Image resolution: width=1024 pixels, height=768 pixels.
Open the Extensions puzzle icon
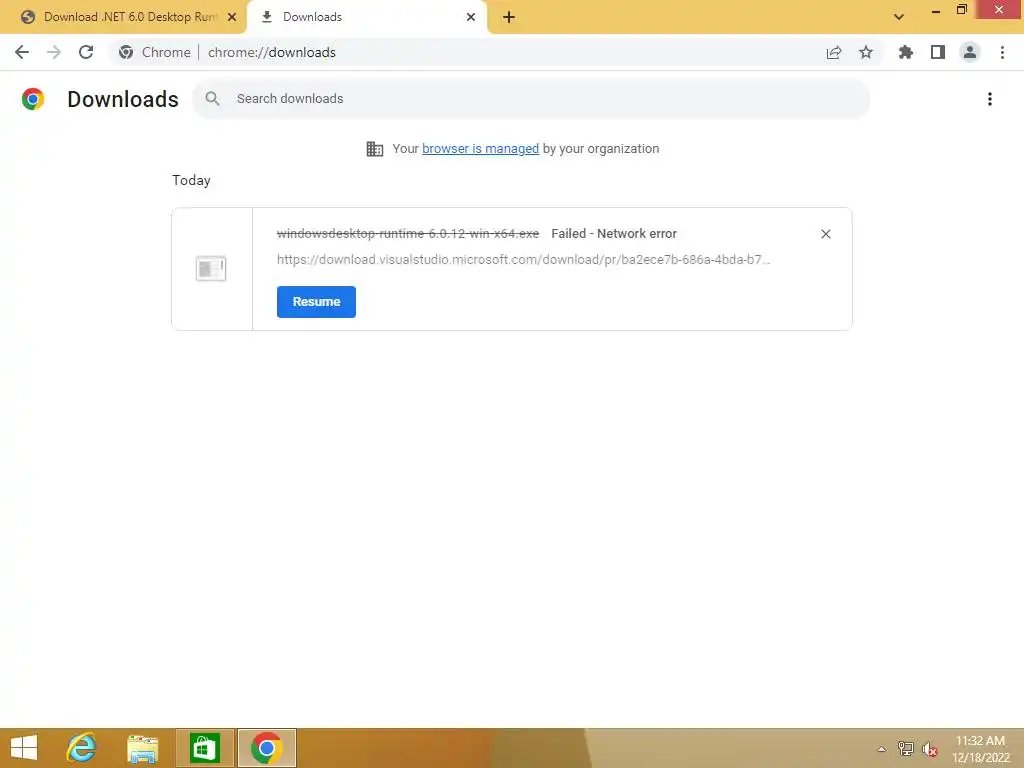[906, 52]
